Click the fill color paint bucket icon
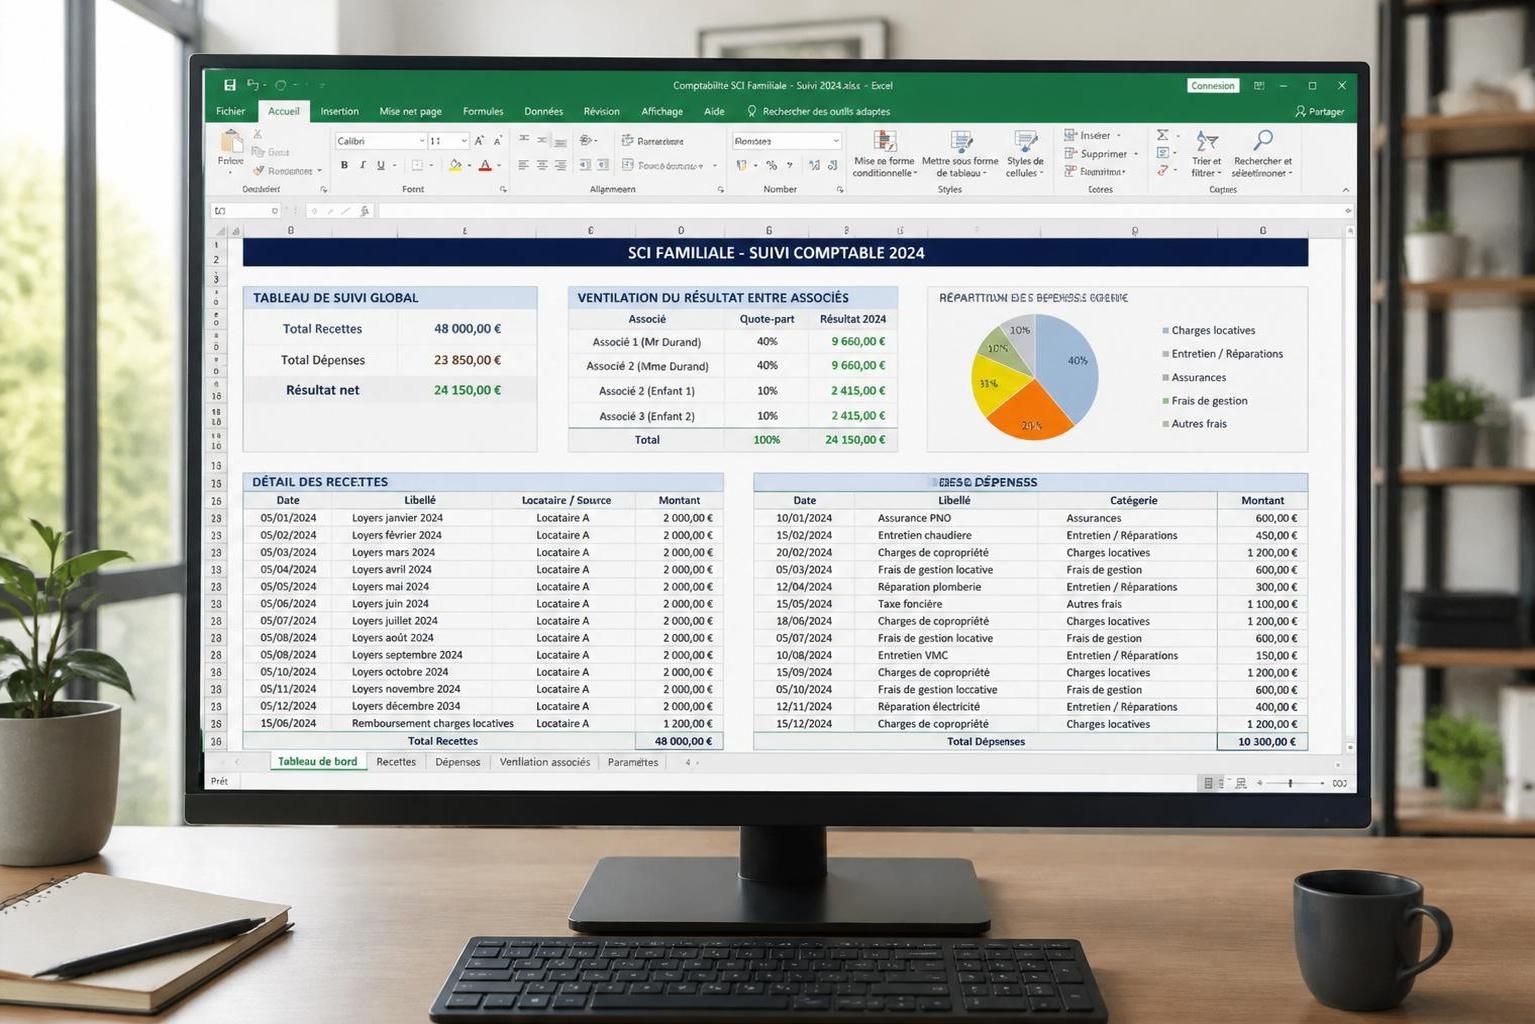The image size is (1535, 1024). (x=455, y=165)
